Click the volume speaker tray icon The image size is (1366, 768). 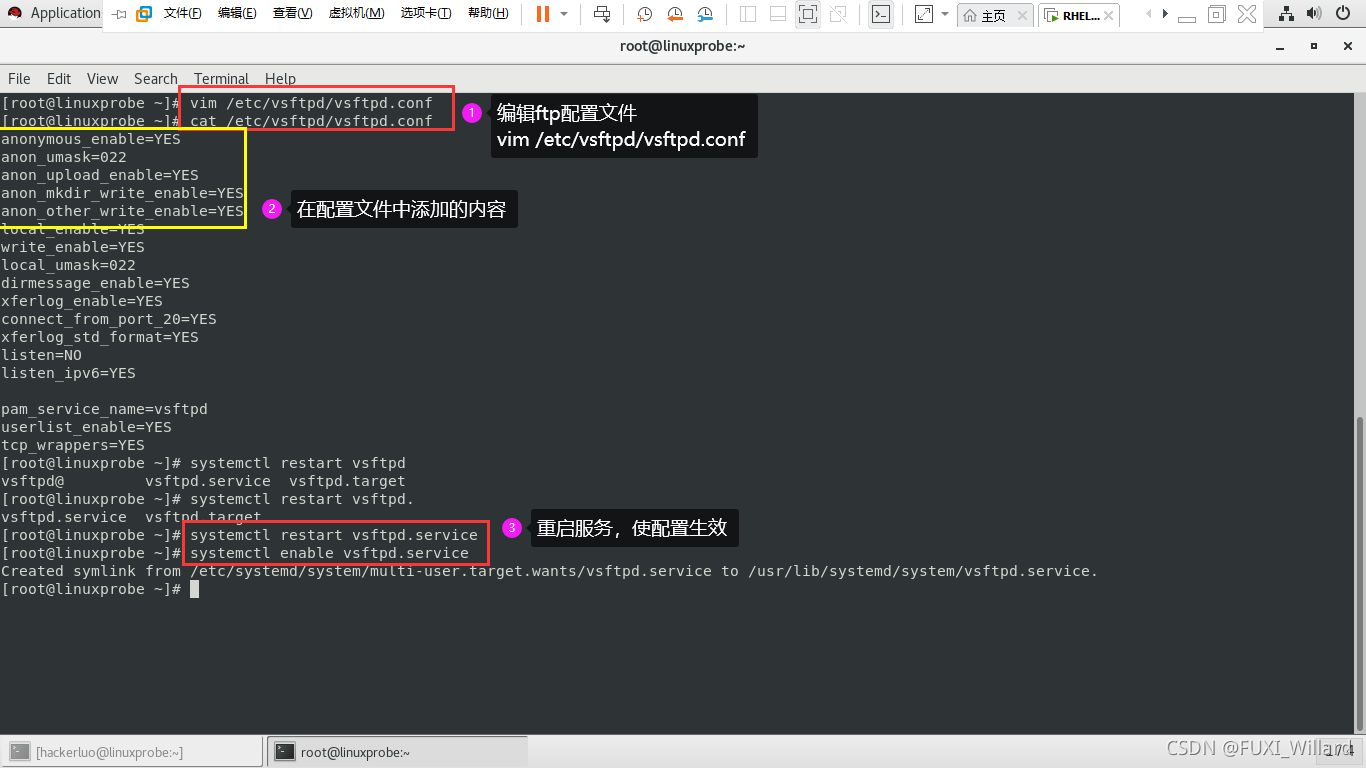point(1315,13)
